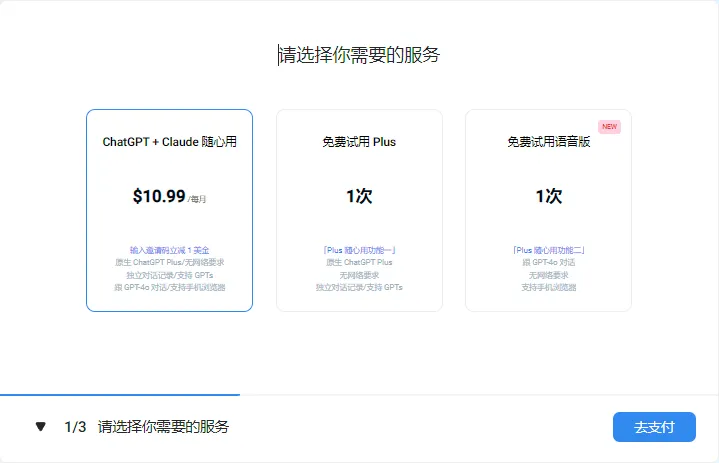The height and width of the screenshot is (463, 719).
Task: Click the 输入邀请码立减 1 美金 text
Action: pyautogui.click(x=169, y=250)
